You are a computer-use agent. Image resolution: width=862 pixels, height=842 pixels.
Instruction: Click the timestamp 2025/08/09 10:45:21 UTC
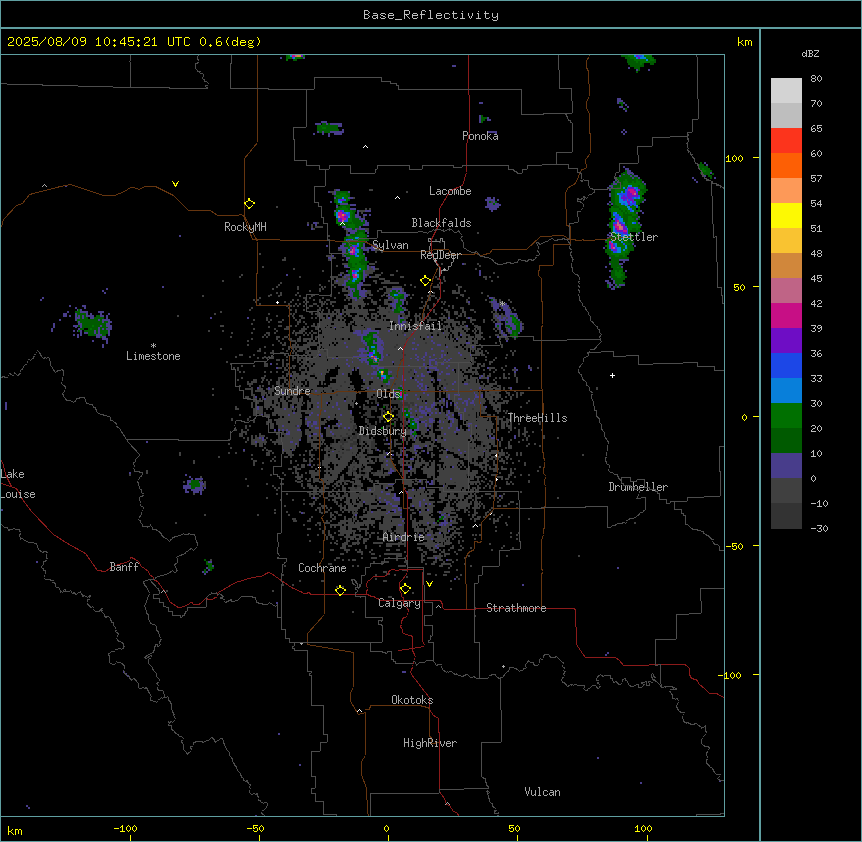tap(98, 42)
